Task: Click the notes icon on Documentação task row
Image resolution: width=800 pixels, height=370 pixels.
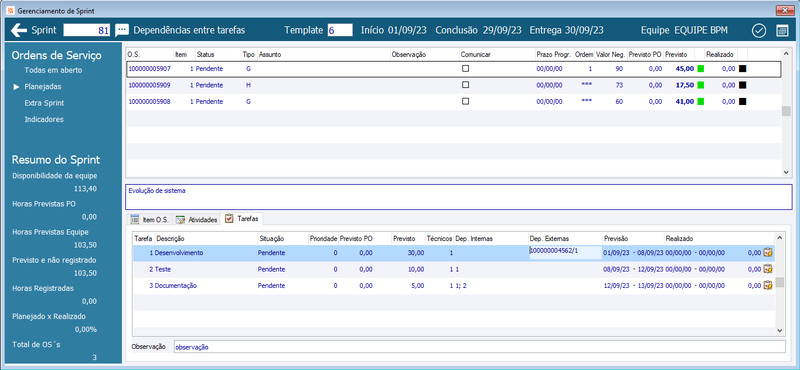Action: pos(767,285)
